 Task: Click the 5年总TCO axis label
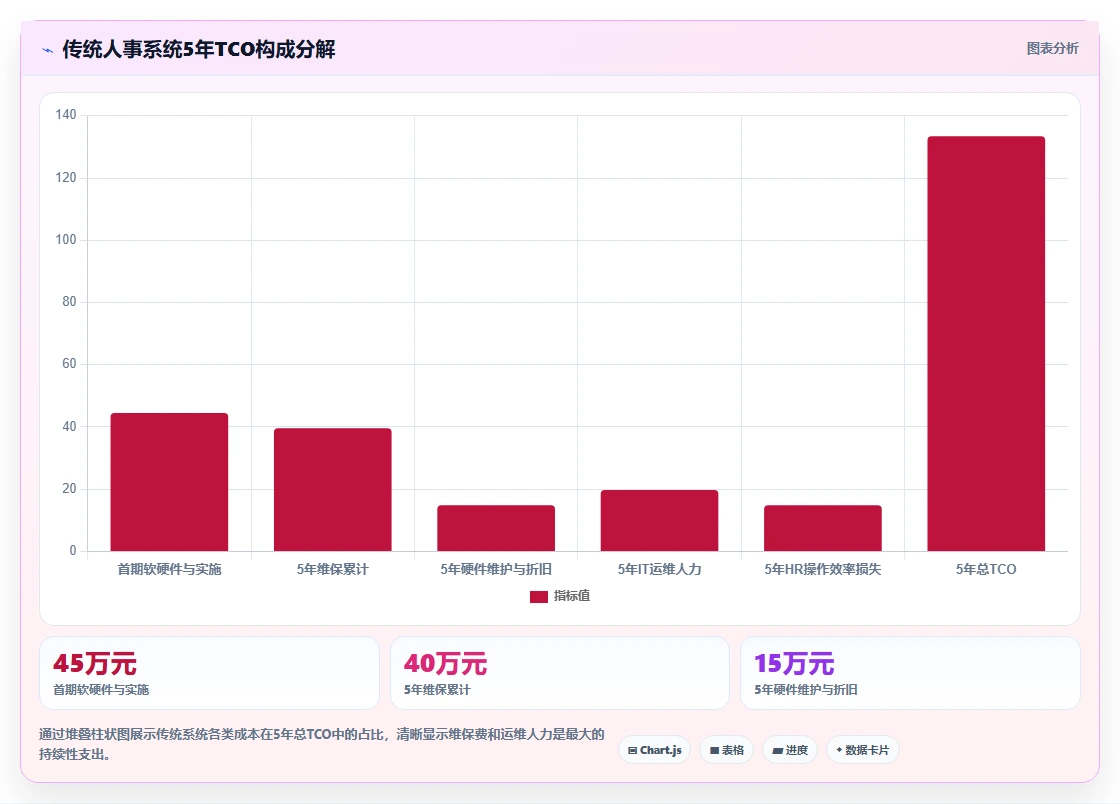coord(986,569)
